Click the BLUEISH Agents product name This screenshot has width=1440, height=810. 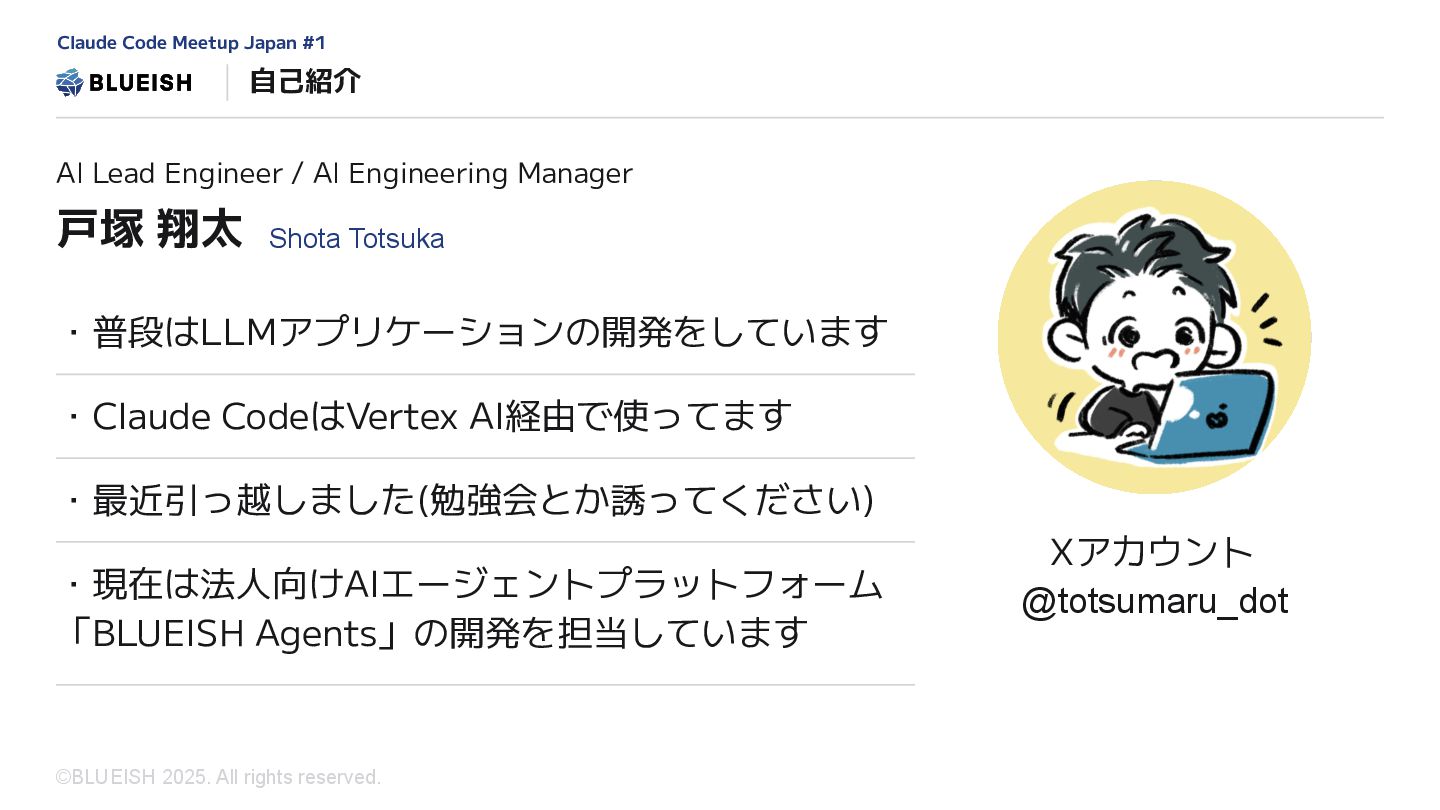click(x=232, y=633)
